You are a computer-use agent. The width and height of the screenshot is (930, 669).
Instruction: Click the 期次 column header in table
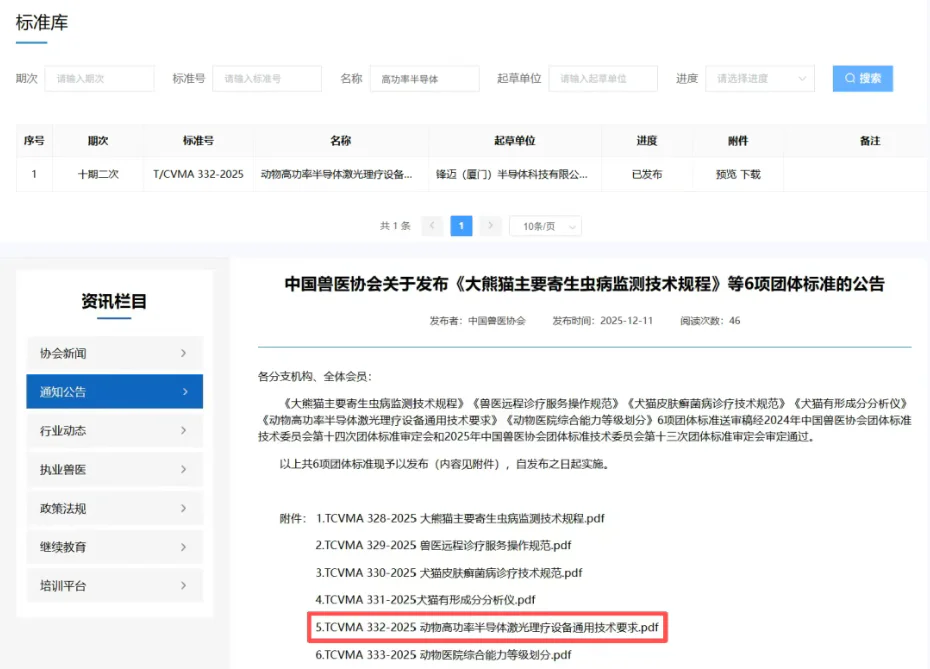coord(98,141)
